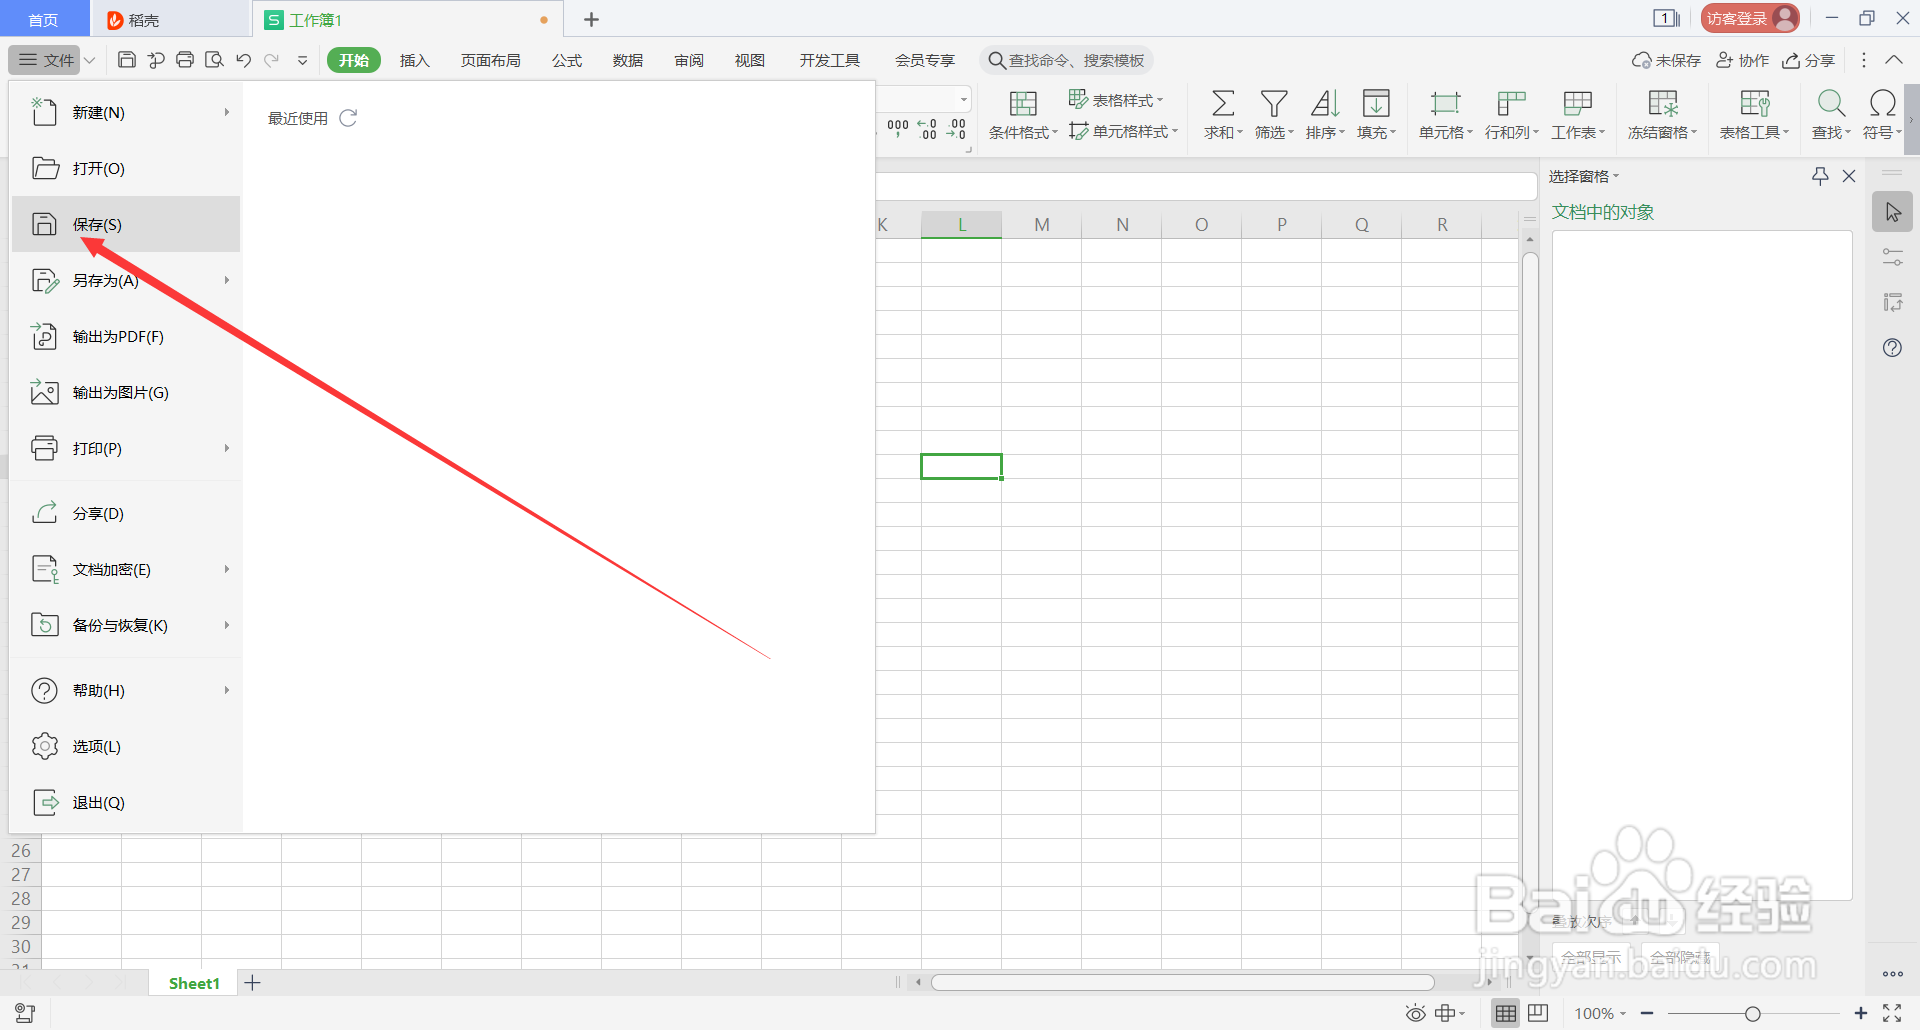This screenshot has height=1030, width=1920.
Task: Open the 数据 ribbon tab
Action: coord(627,60)
